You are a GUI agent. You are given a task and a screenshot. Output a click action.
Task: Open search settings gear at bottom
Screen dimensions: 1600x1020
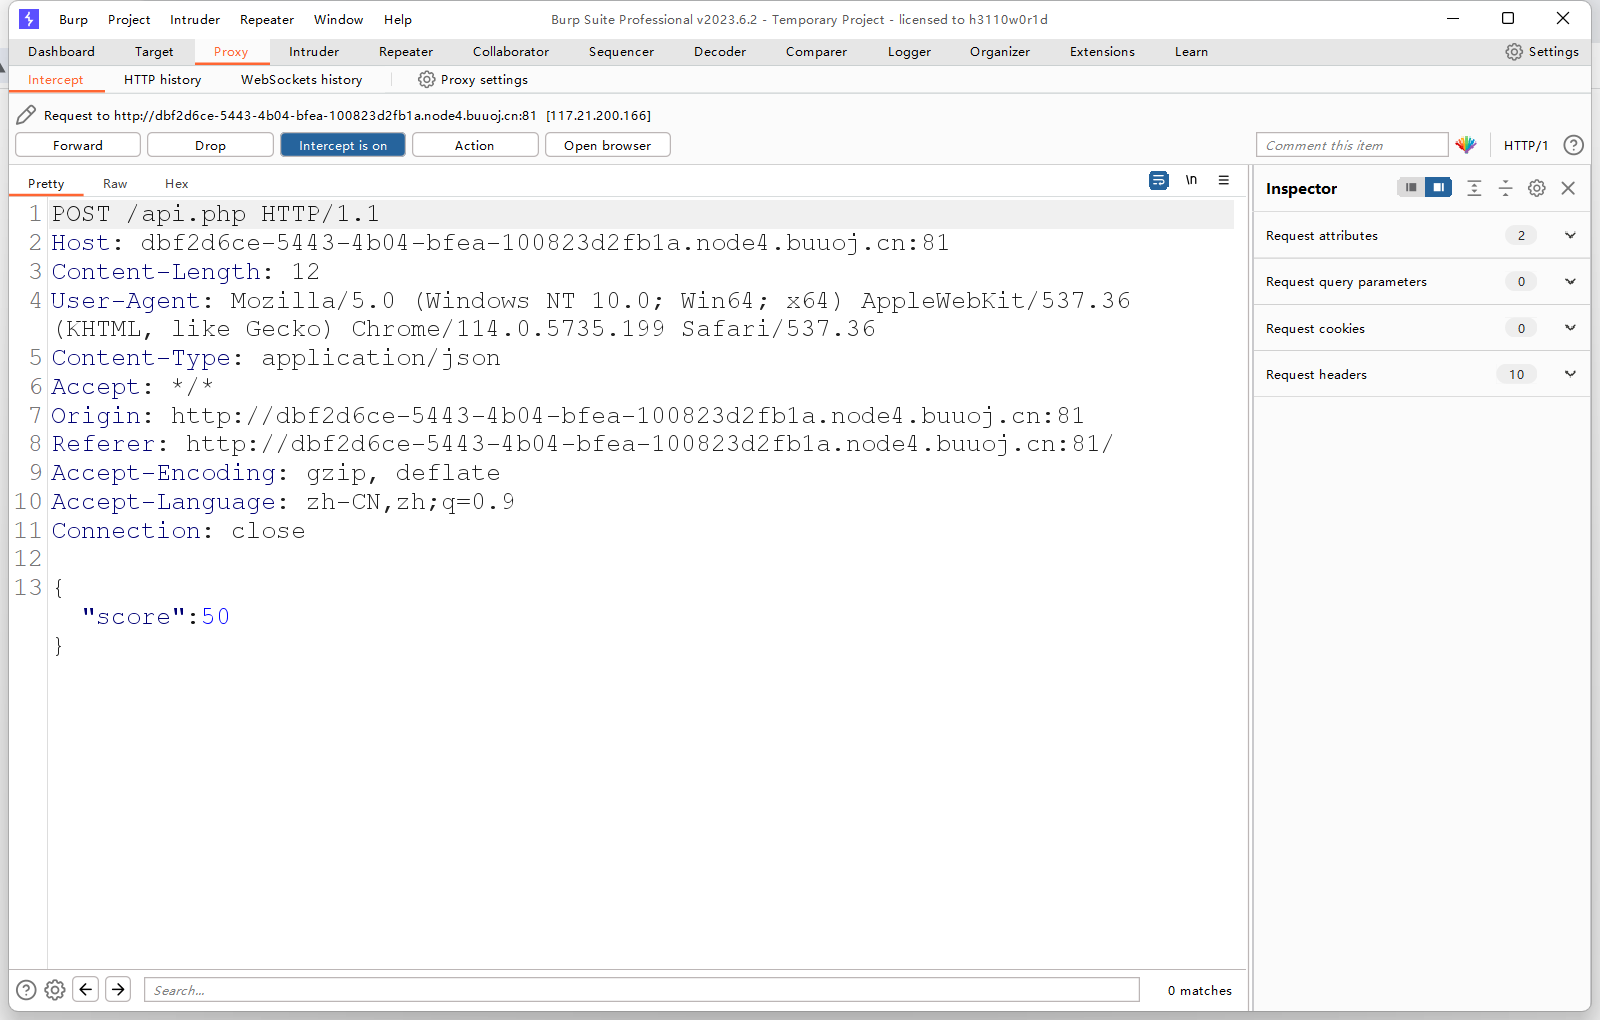pos(55,990)
